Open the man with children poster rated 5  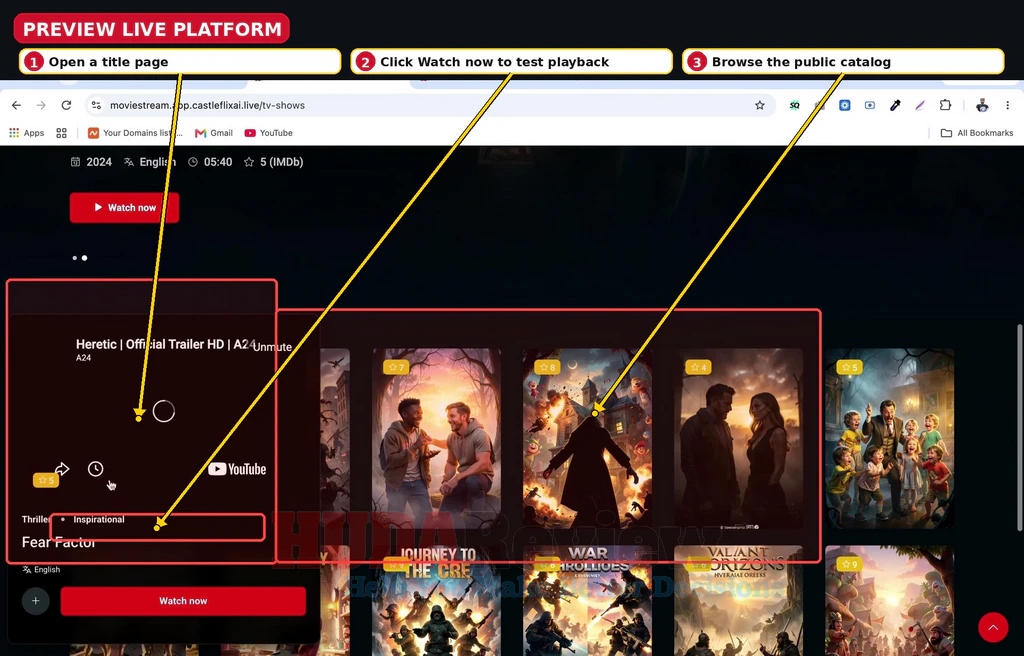click(x=889, y=438)
